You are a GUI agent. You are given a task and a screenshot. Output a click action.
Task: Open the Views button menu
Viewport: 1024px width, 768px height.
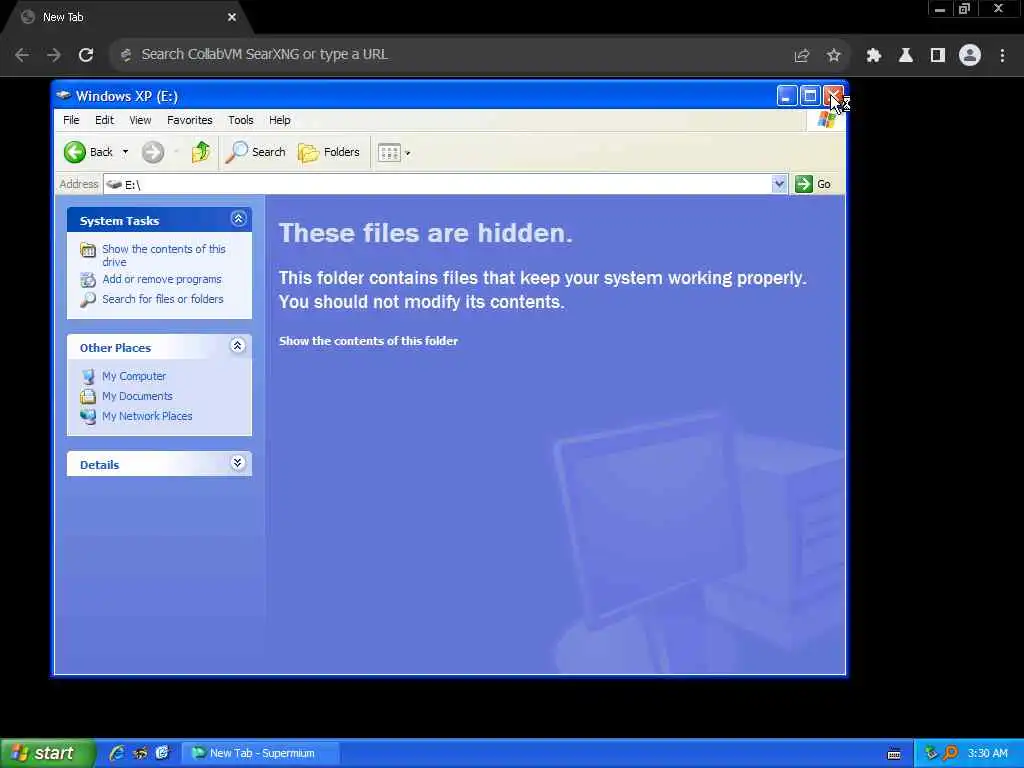point(394,153)
